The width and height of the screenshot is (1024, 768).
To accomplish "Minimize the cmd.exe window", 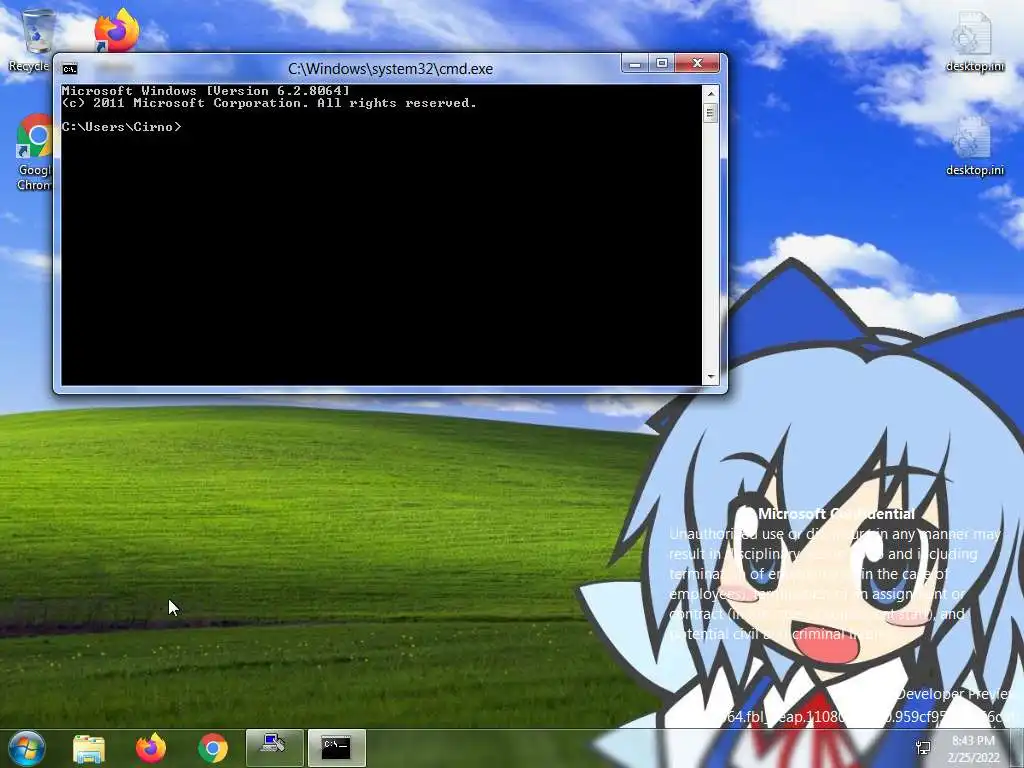I will [634, 63].
